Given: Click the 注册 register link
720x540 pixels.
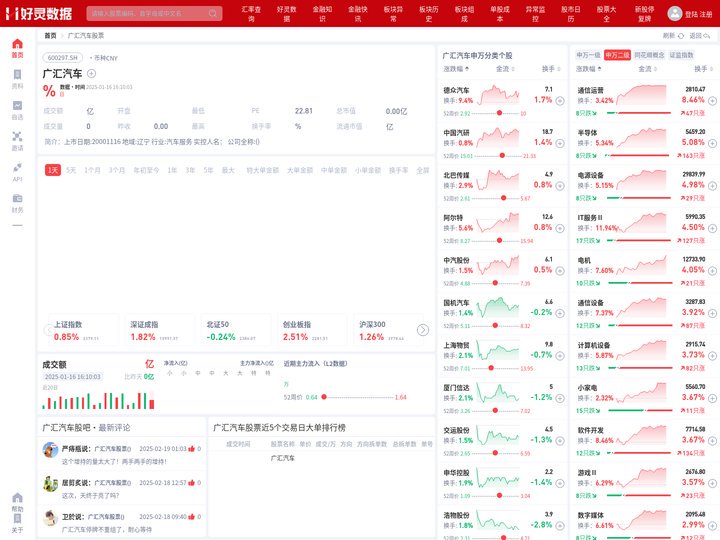Looking at the screenshot, I should 706,14.
